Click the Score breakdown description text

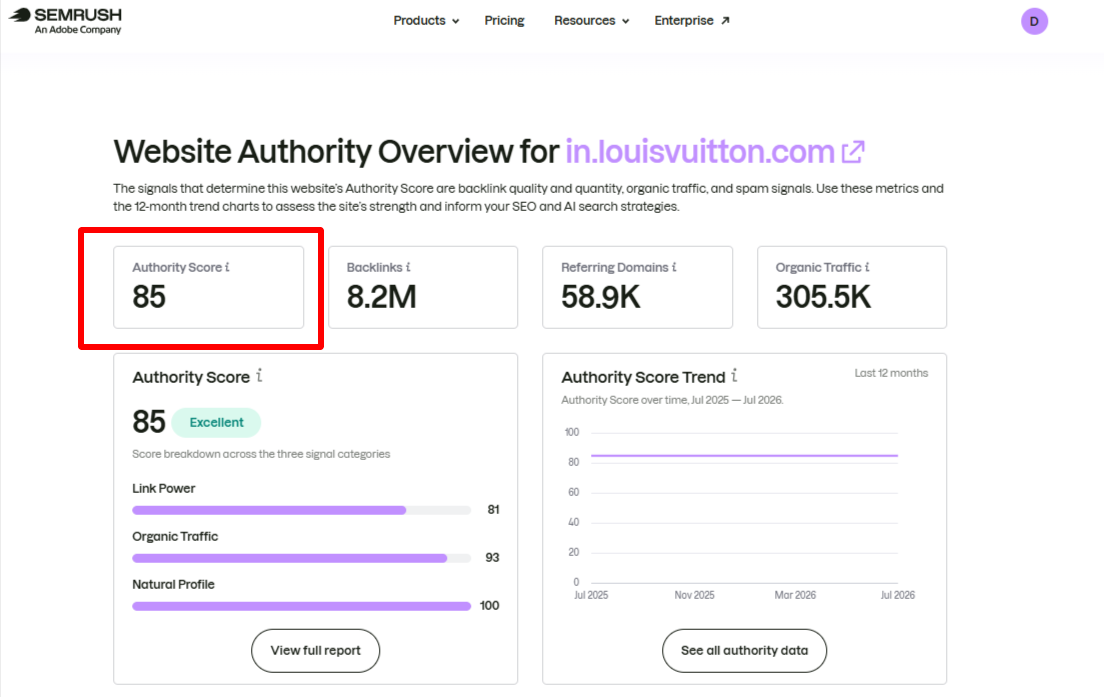click(x=261, y=454)
